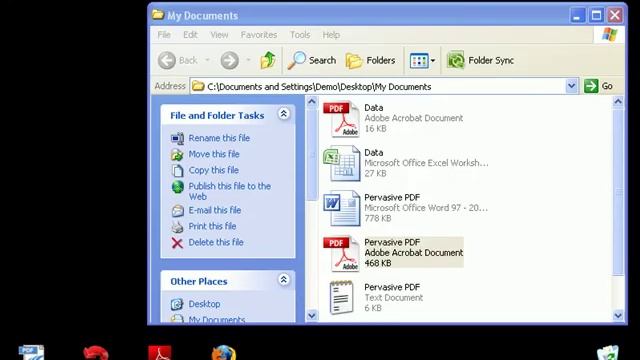Open the Edit menu

[190, 35]
